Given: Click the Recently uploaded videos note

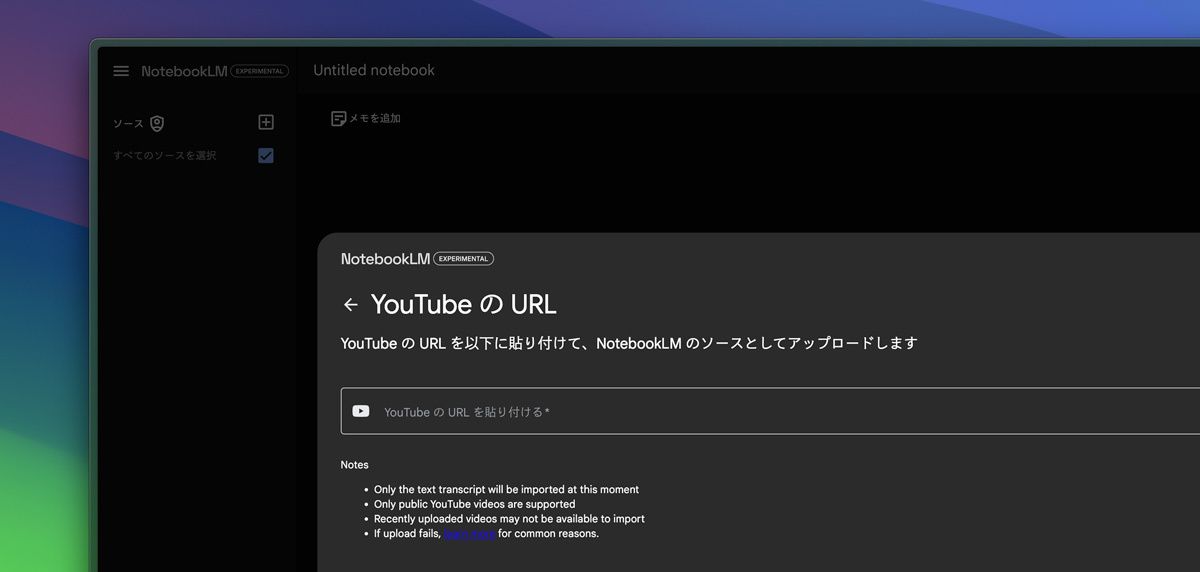Looking at the screenshot, I should tap(509, 519).
